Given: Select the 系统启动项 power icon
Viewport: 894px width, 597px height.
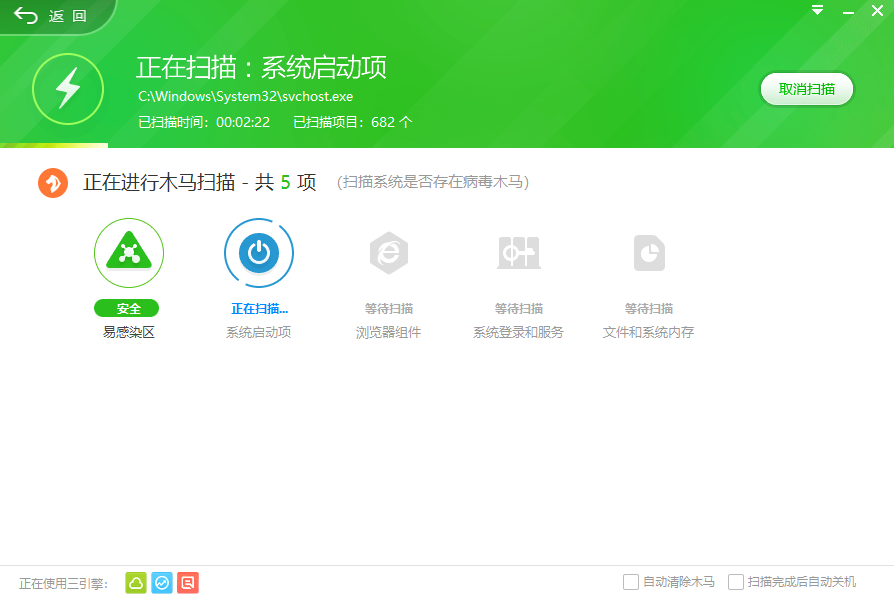Looking at the screenshot, I should tap(259, 253).
